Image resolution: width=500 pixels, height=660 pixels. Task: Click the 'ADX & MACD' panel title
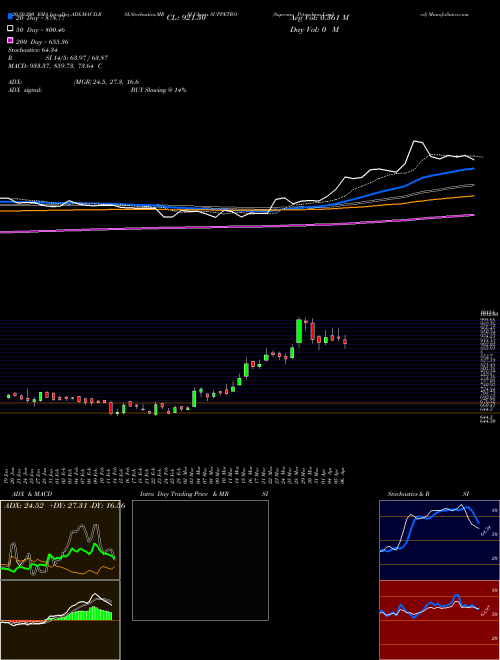pos(32,494)
